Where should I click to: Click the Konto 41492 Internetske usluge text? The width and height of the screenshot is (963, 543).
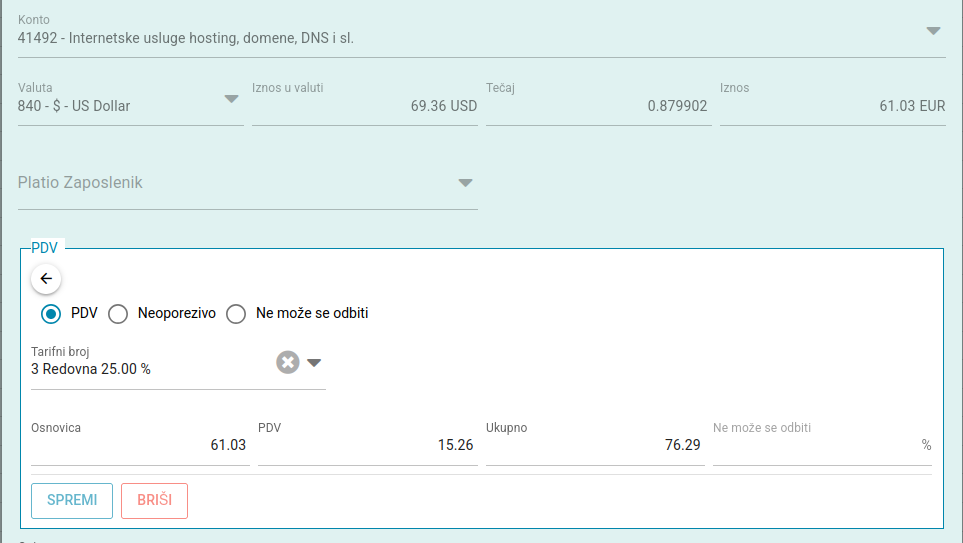pyautogui.click(x=186, y=38)
